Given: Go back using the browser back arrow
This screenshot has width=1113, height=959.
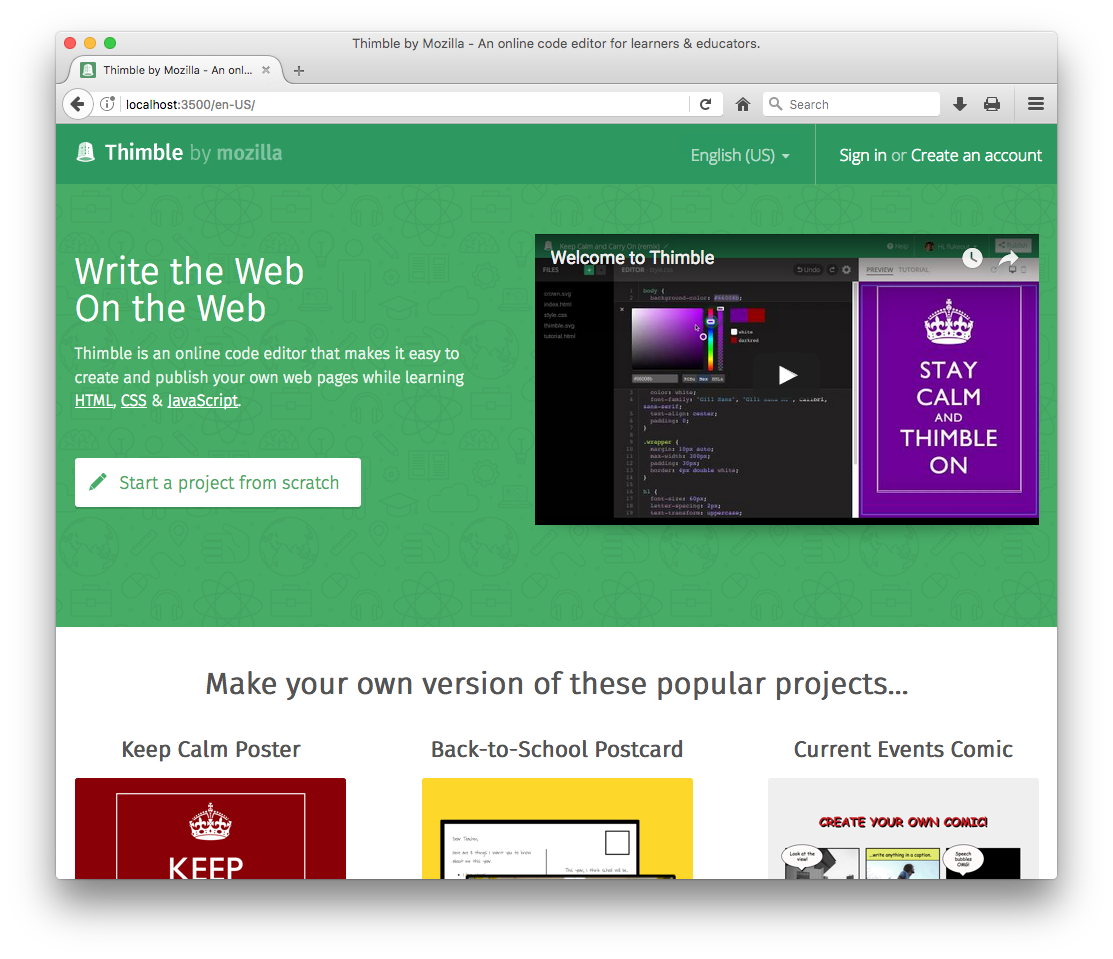Looking at the screenshot, I should tap(78, 103).
